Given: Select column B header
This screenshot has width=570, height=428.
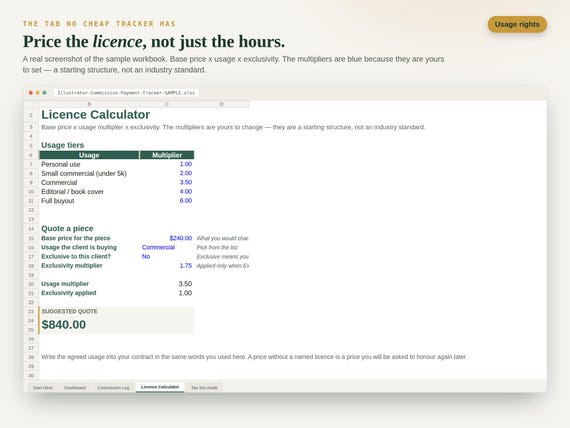Looking at the screenshot, I should 89,104.
